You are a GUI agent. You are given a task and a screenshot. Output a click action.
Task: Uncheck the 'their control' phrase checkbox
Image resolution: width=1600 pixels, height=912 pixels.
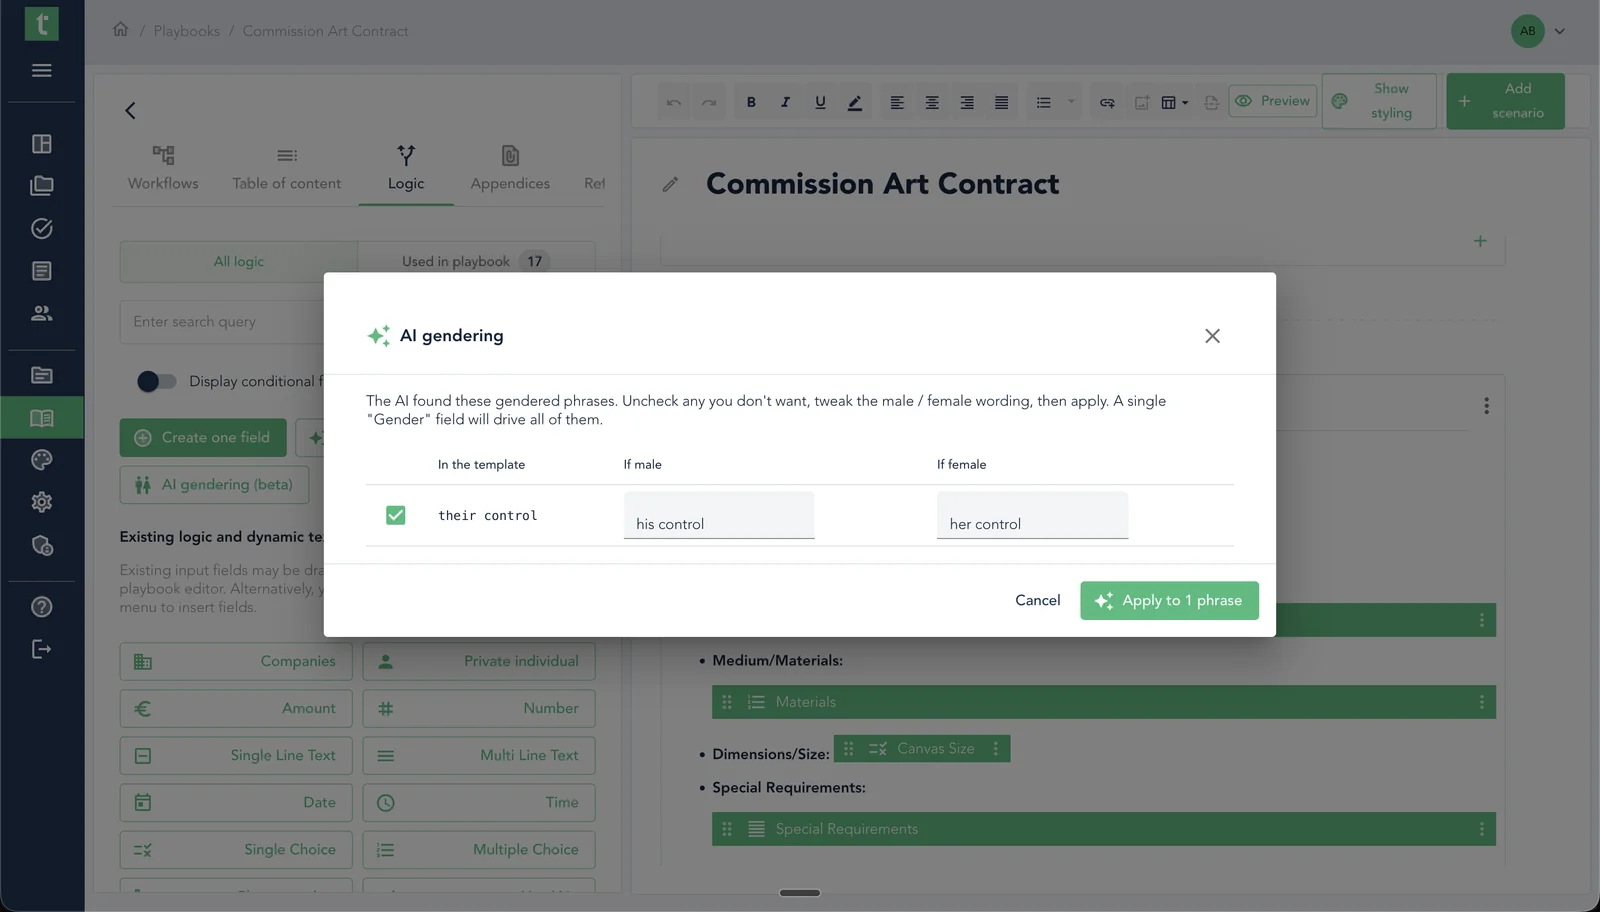[x=396, y=515]
